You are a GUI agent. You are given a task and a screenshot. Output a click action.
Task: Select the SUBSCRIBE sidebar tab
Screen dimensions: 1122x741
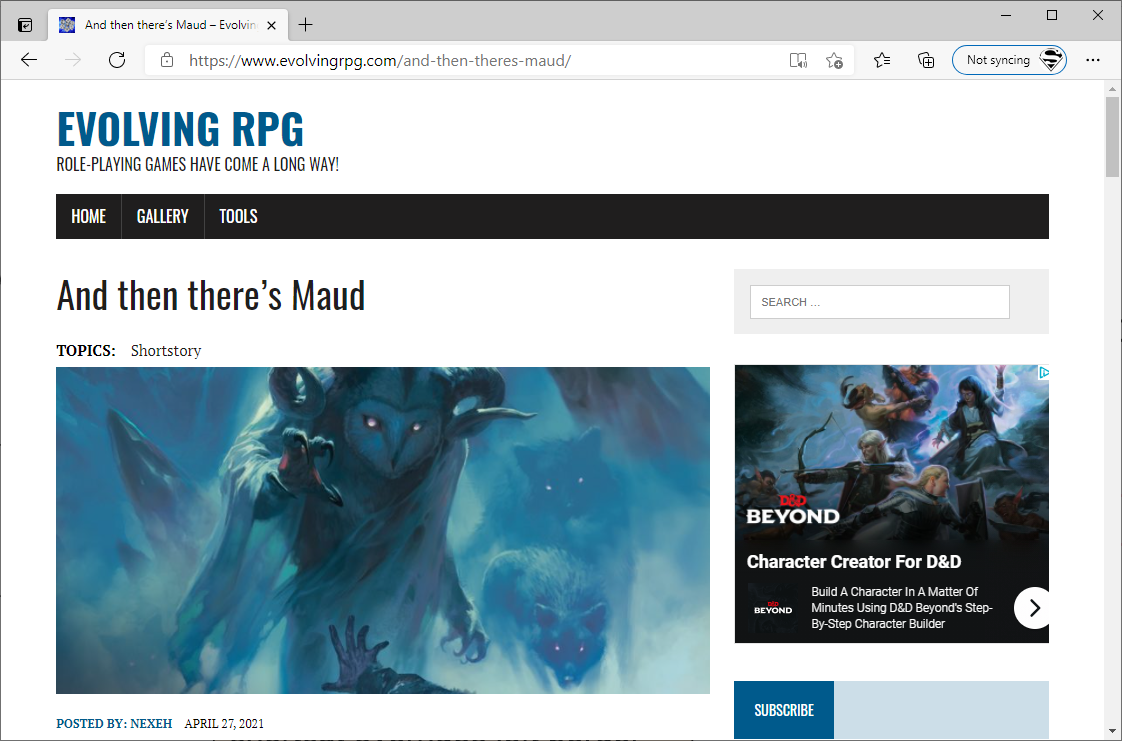[784, 710]
